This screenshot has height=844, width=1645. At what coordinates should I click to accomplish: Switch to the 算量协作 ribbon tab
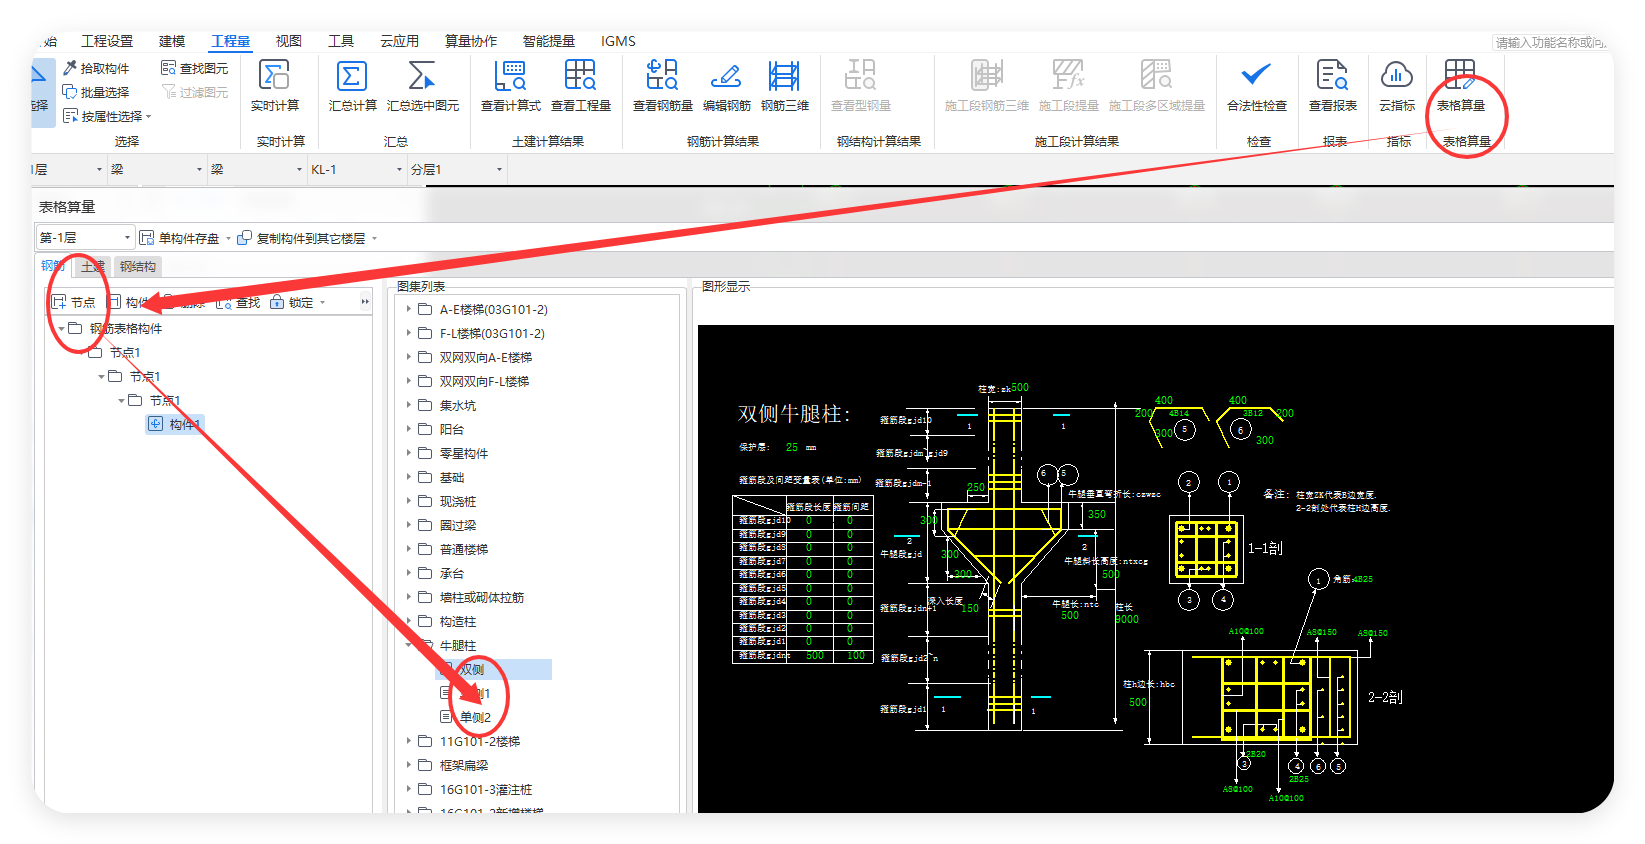[x=471, y=41]
